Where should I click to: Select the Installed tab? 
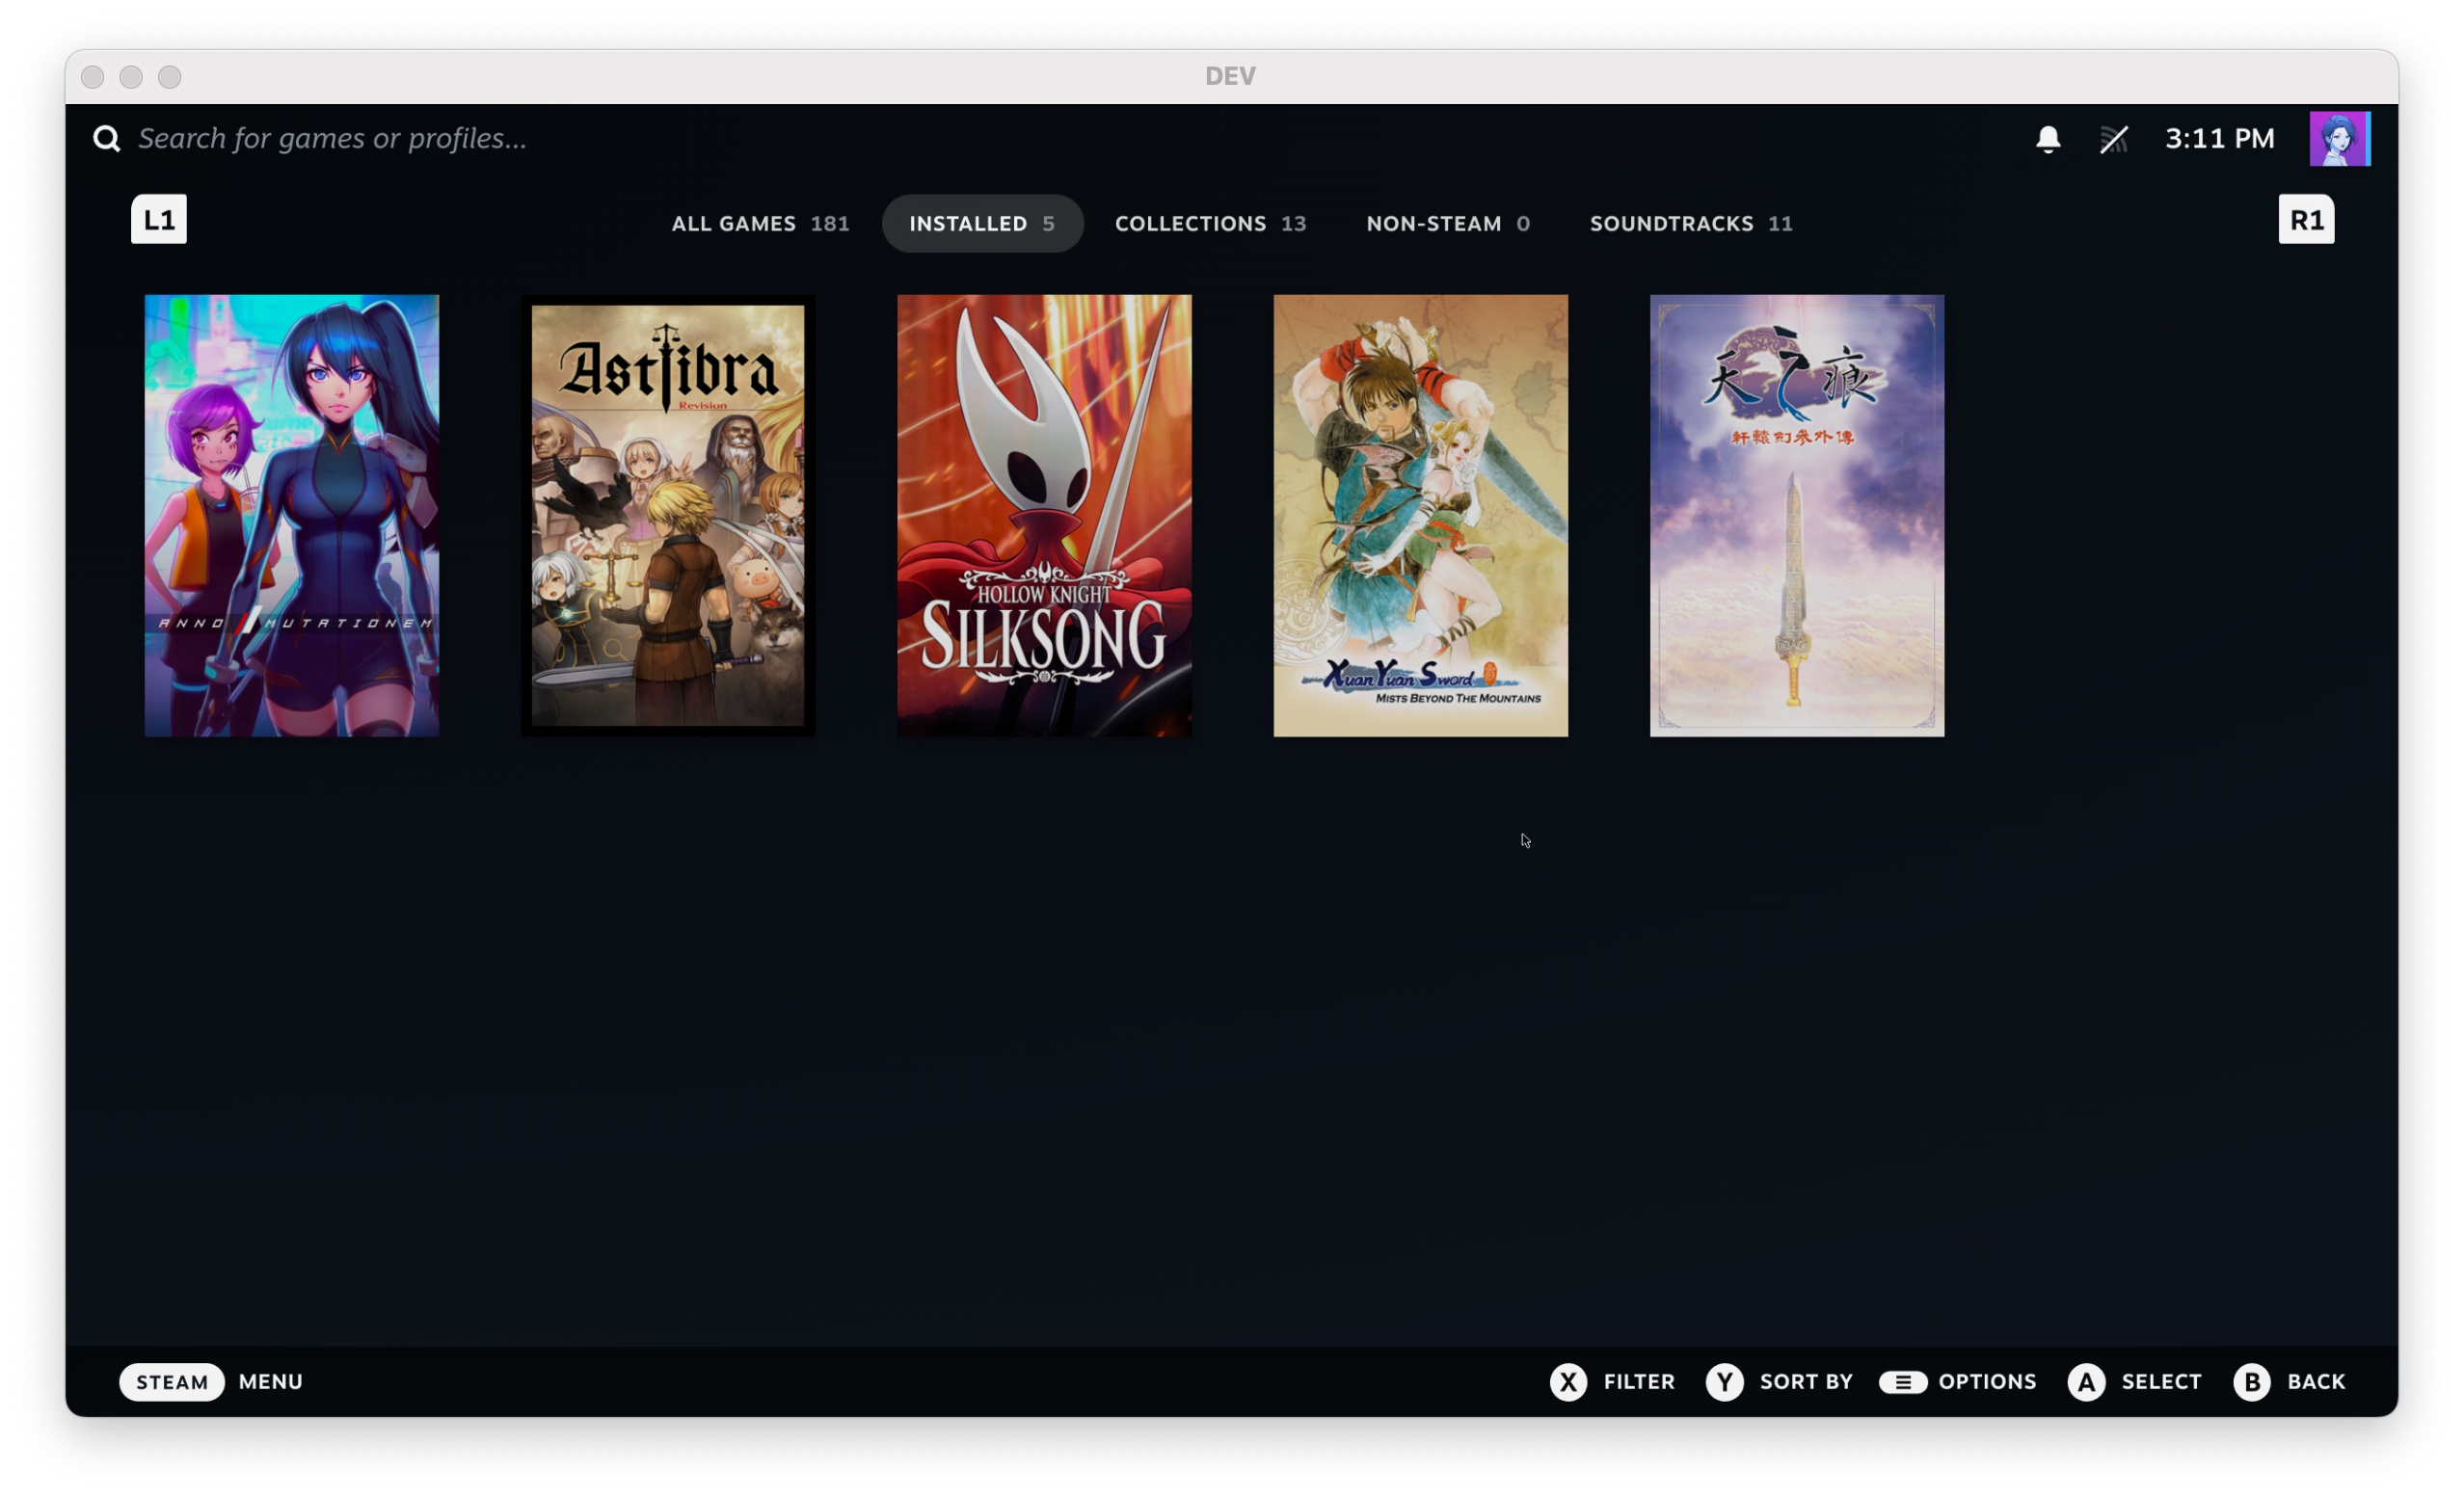pos(982,223)
